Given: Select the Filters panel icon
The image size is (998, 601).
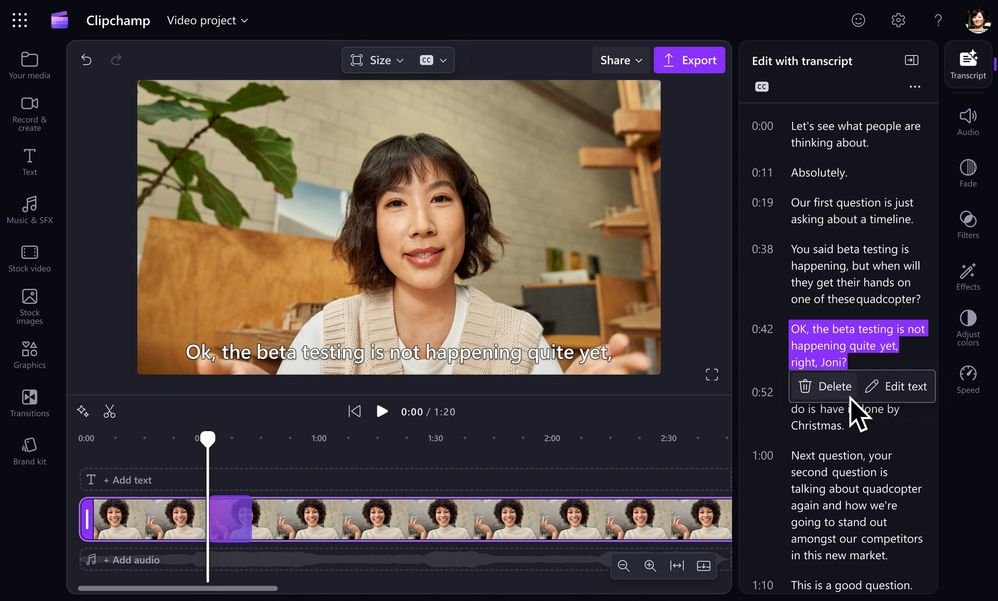Looking at the screenshot, I should coord(967,225).
